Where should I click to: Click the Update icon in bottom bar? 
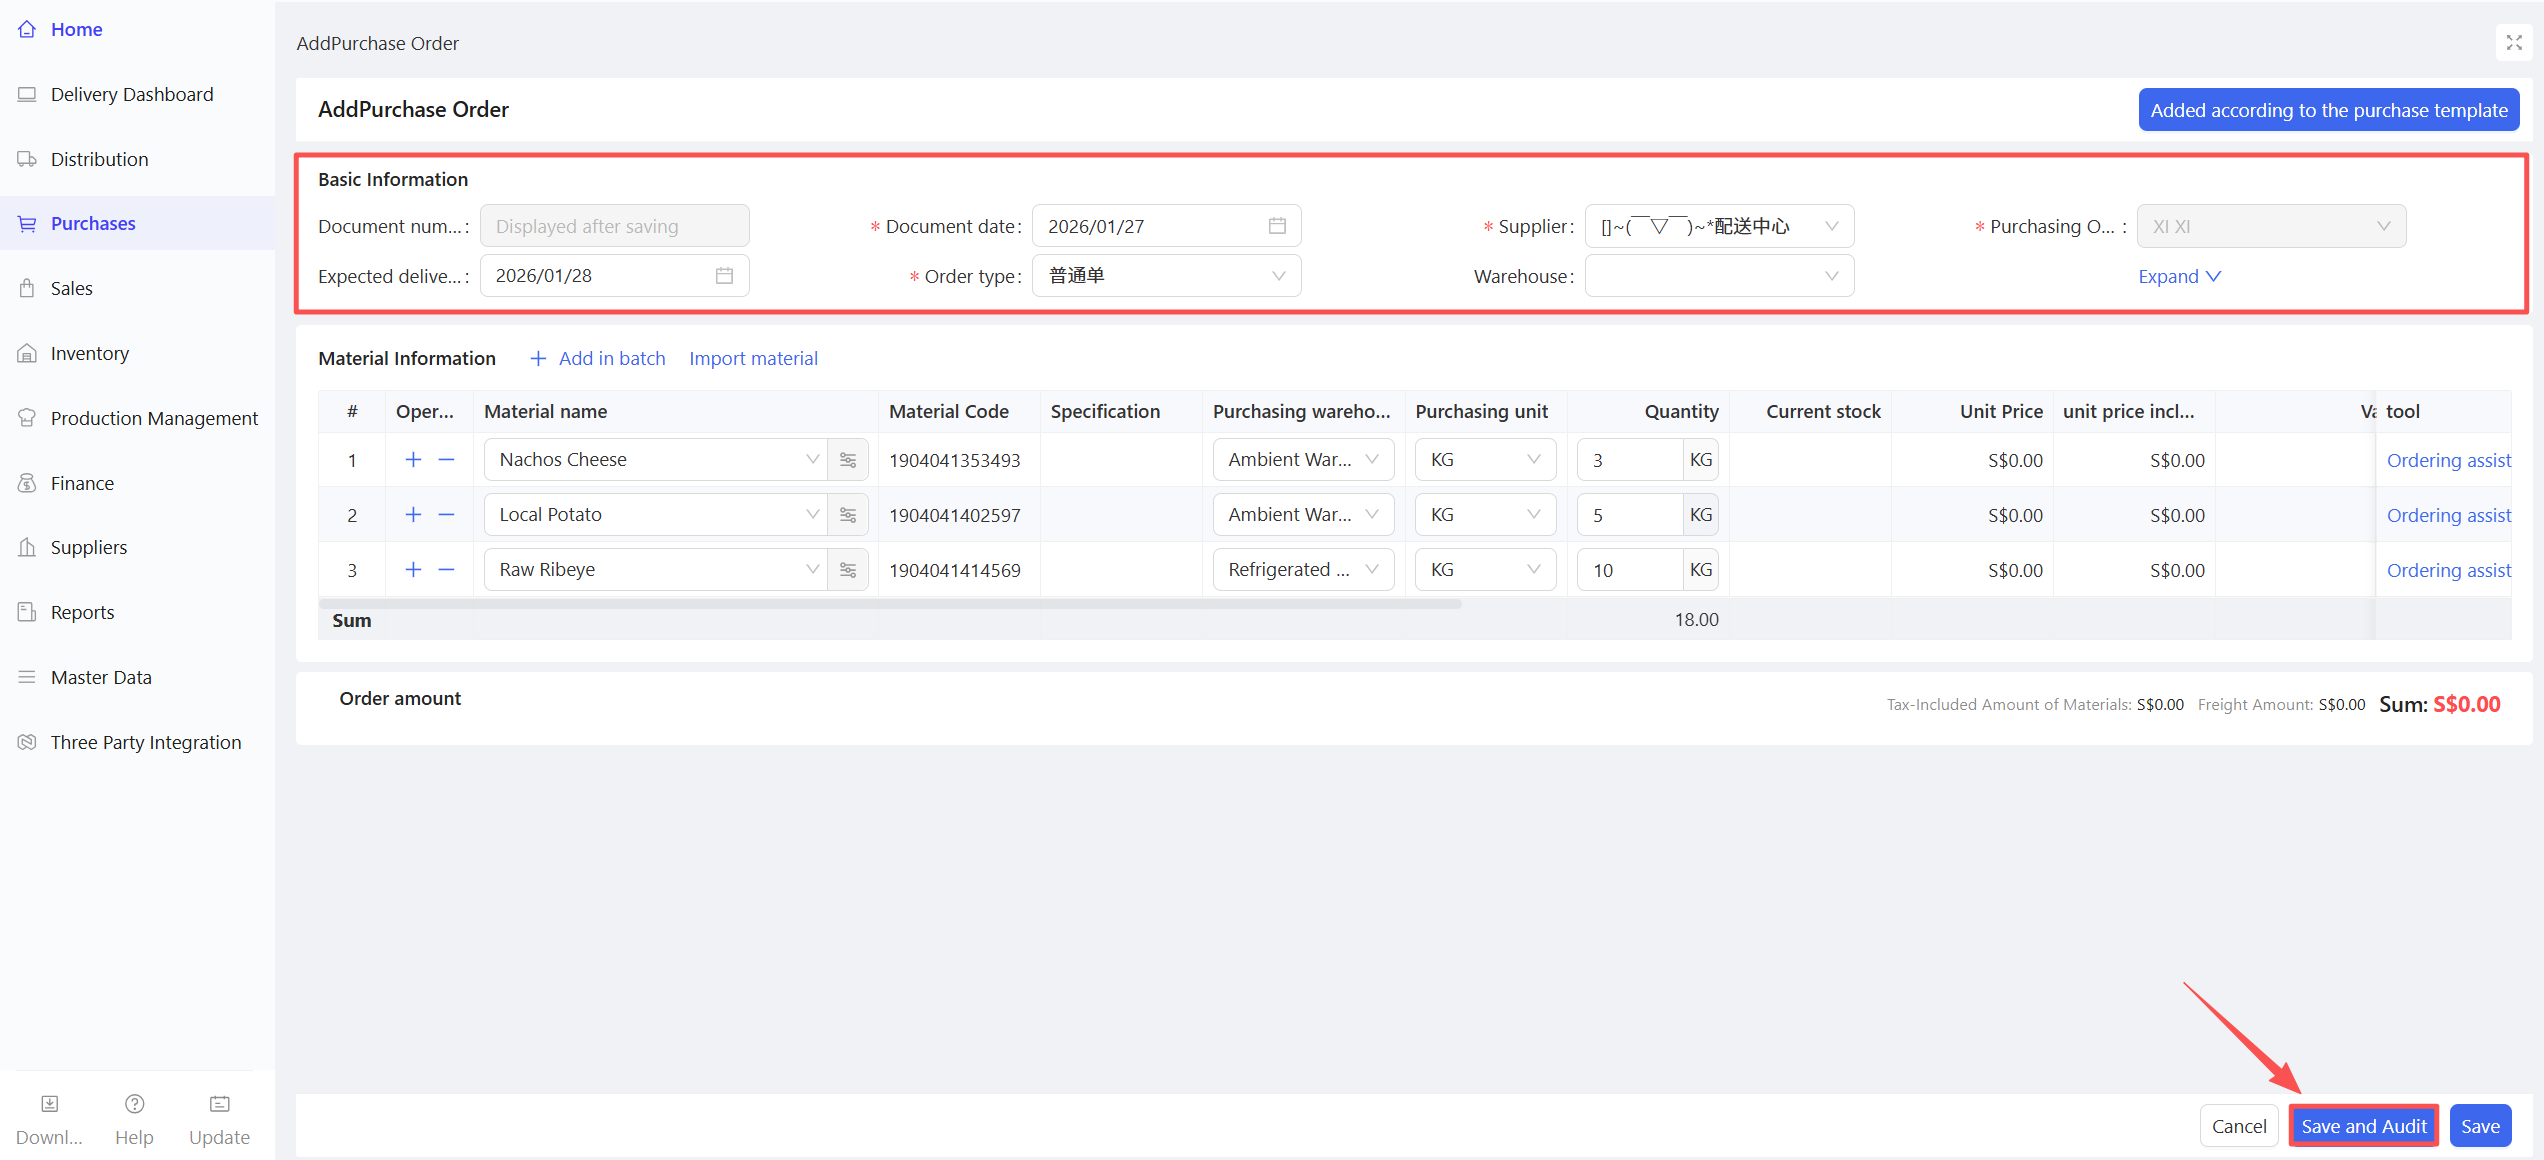tap(219, 1104)
